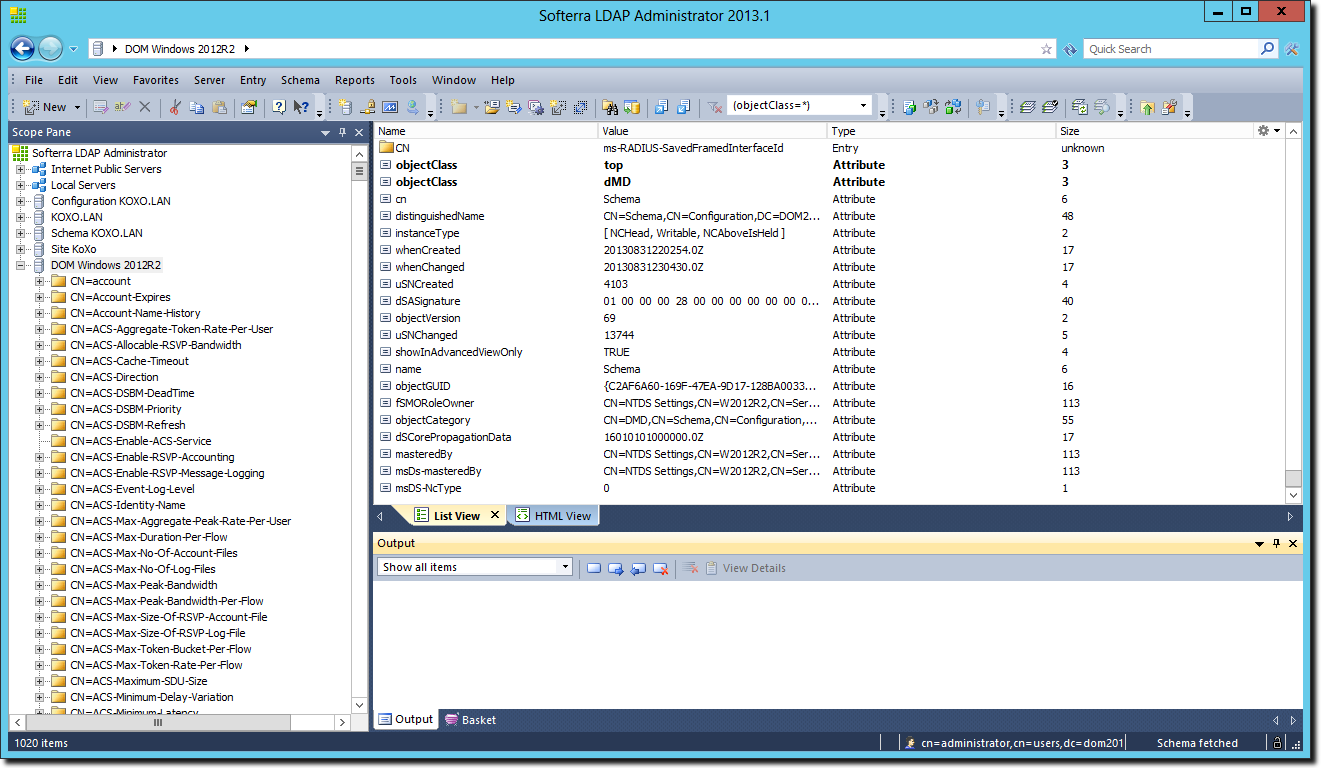The width and height of the screenshot is (1321, 768).
Task: Click the Name column header
Action: [x=486, y=131]
